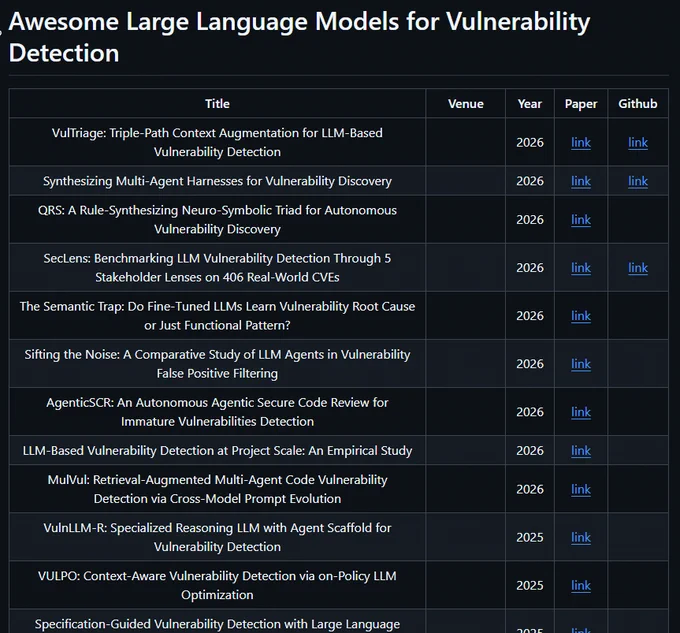Open paper link for Sifting the Noise
Image resolution: width=680 pixels, height=633 pixels.
[x=581, y=364]
